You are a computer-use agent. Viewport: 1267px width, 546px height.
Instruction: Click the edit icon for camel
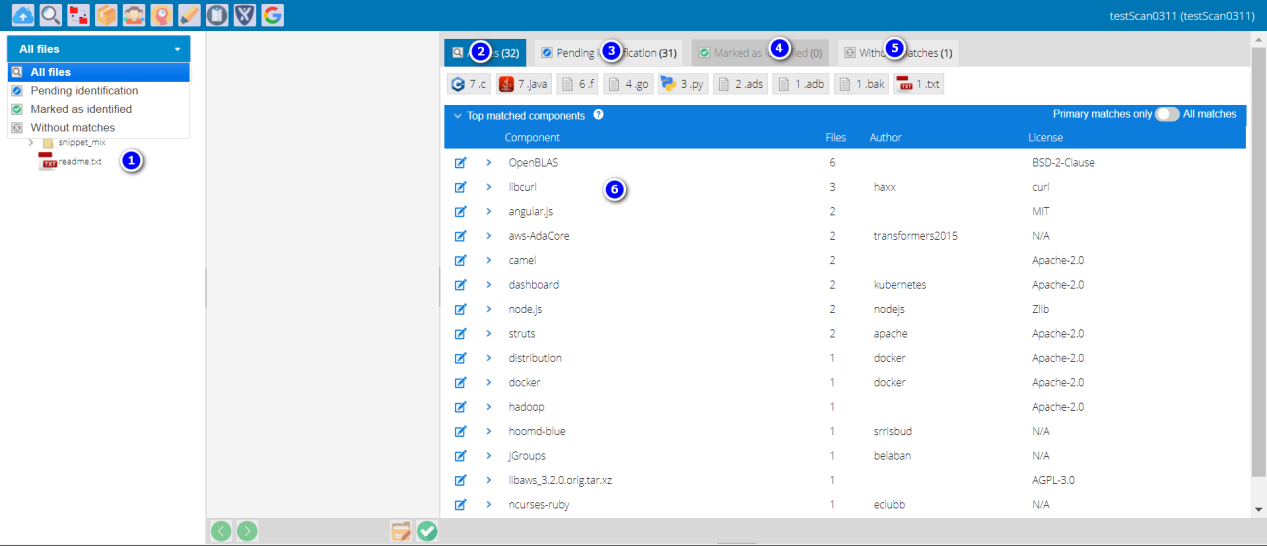pyautogui.click(x=461, y=260)
